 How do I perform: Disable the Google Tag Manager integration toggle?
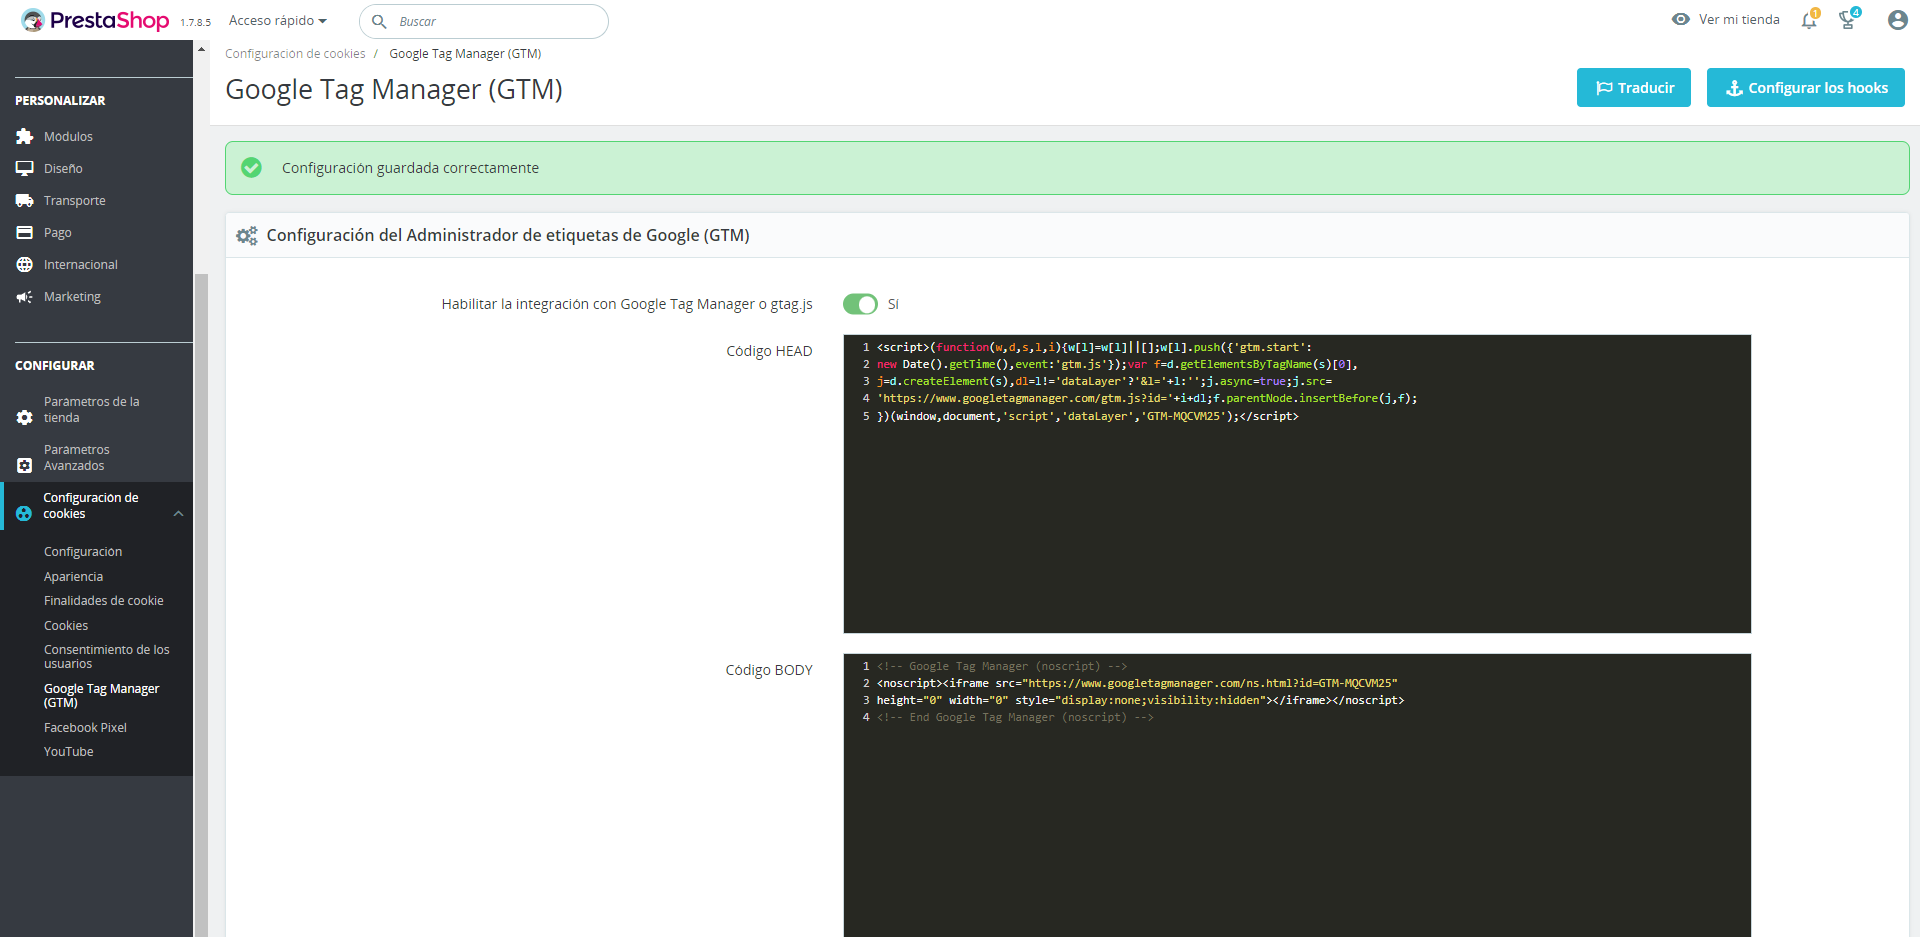[x=860, y=304]
